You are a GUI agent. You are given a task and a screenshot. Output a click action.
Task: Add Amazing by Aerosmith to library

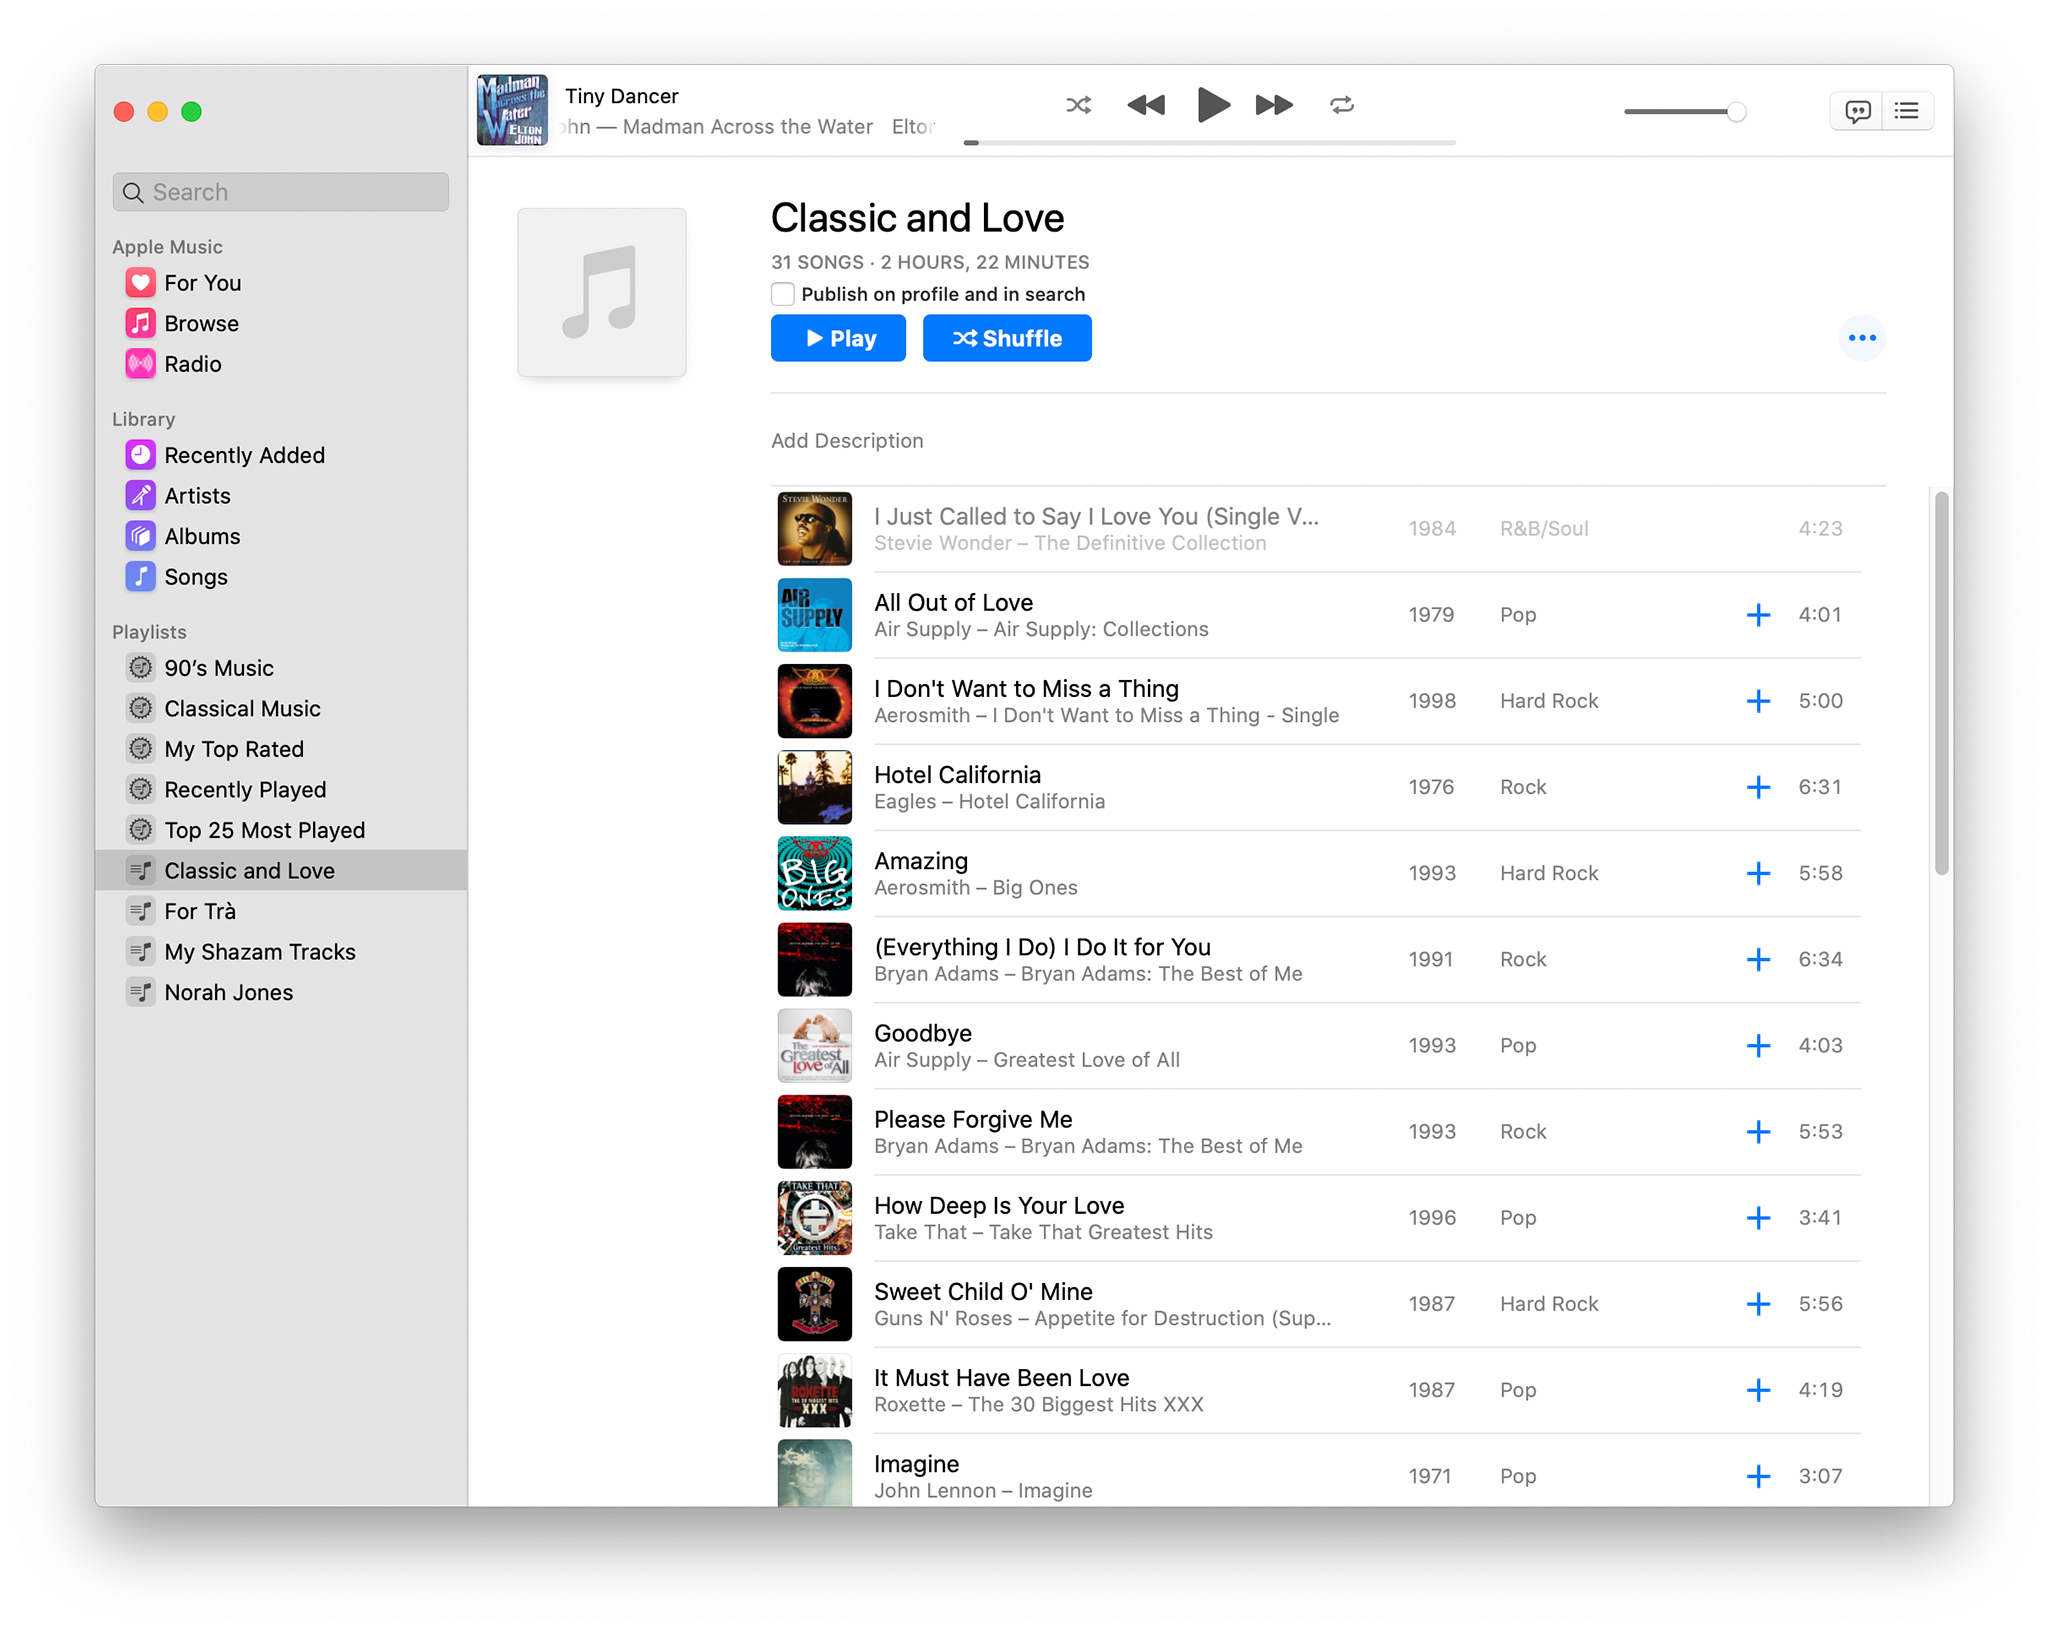click(x=1758, y=873)
